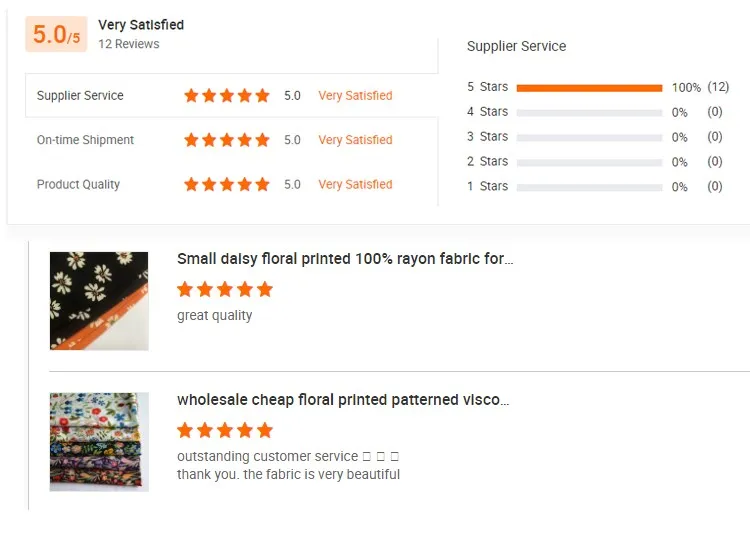Click the 5 Stars orange progress bar
This screenshot has height=537, width=750.
pyautogui.click(x=589, y=88)
